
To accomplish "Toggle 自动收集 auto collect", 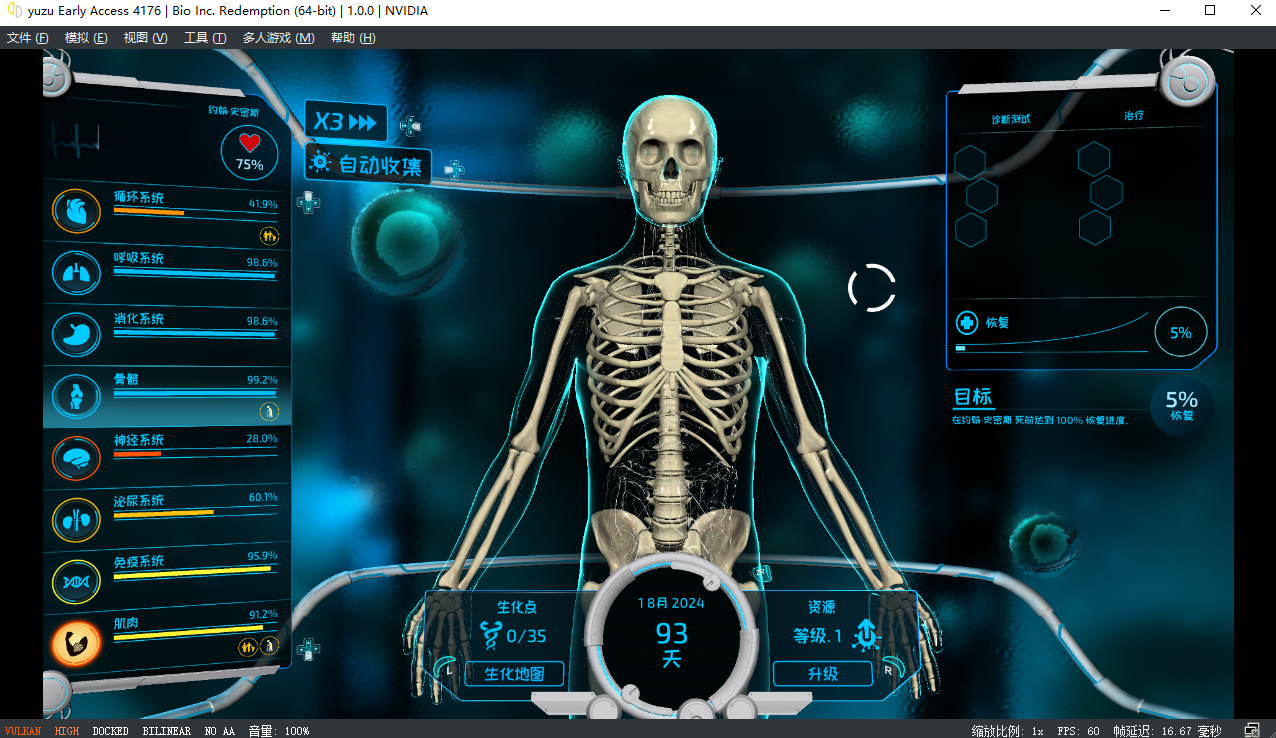I will (x=368, y=164).
